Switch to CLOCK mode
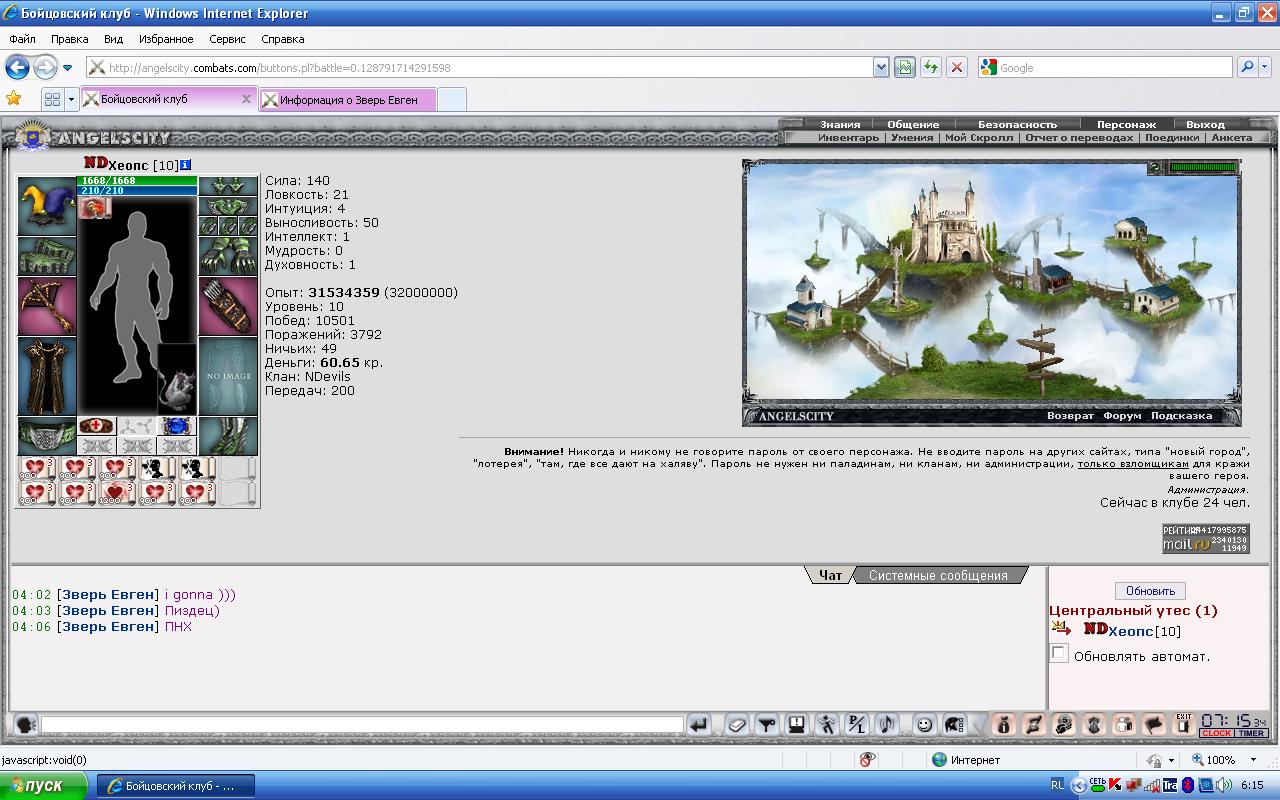Image resolution: width=1280 pixels, height=800 pixels. coord(1217,733)
